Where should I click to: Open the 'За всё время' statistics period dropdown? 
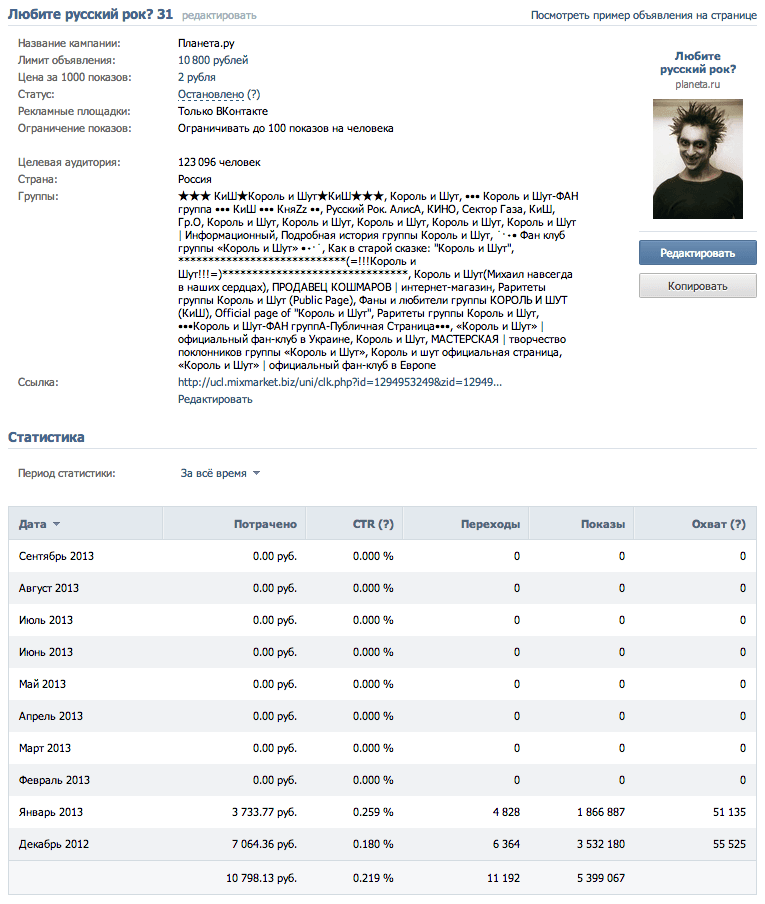[x=220, y=473]
